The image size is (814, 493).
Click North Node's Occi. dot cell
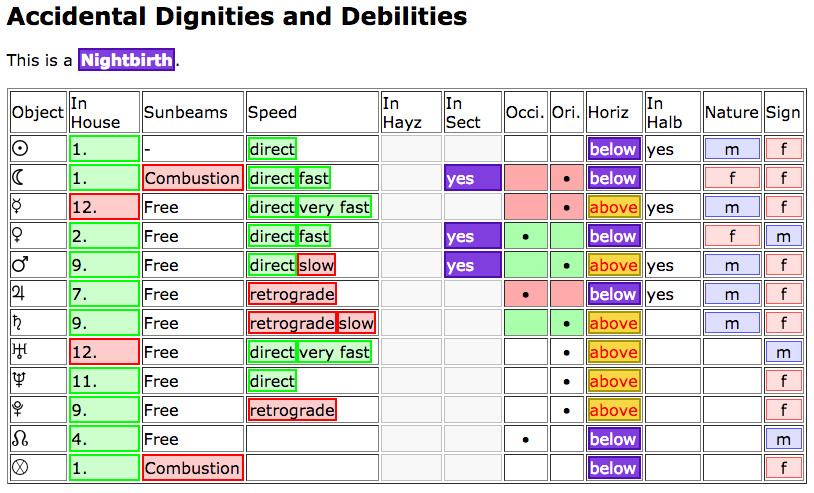pyautogui.click(x=525, y=439)
